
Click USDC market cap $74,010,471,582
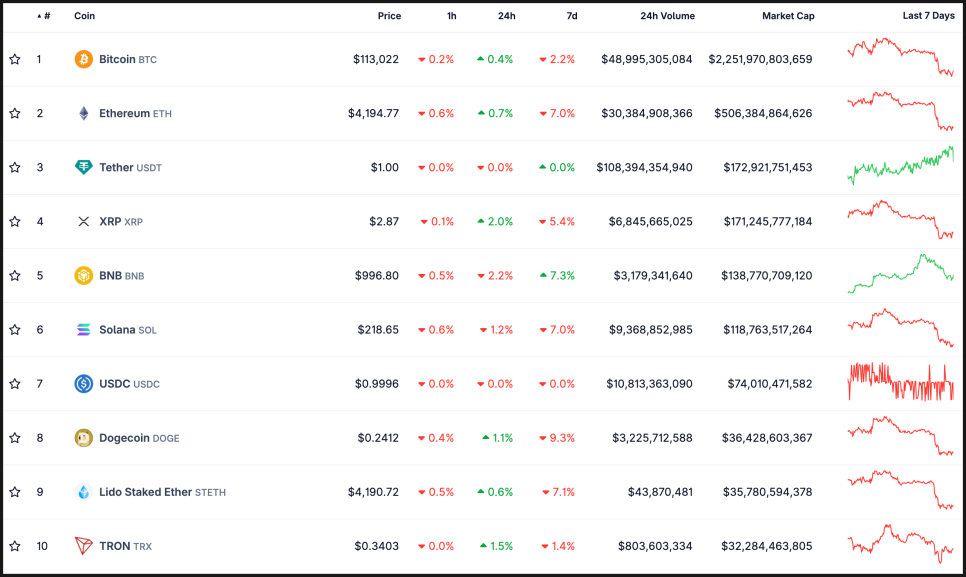click(x=770, y=384)
